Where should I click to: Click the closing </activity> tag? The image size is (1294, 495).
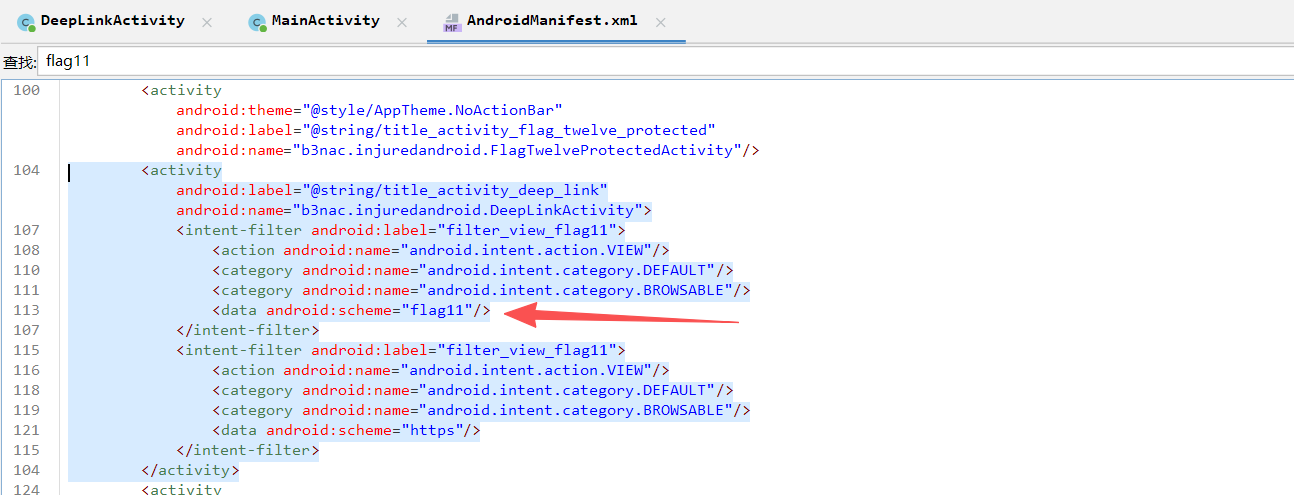pyautogui.click(x=190, y=470)
